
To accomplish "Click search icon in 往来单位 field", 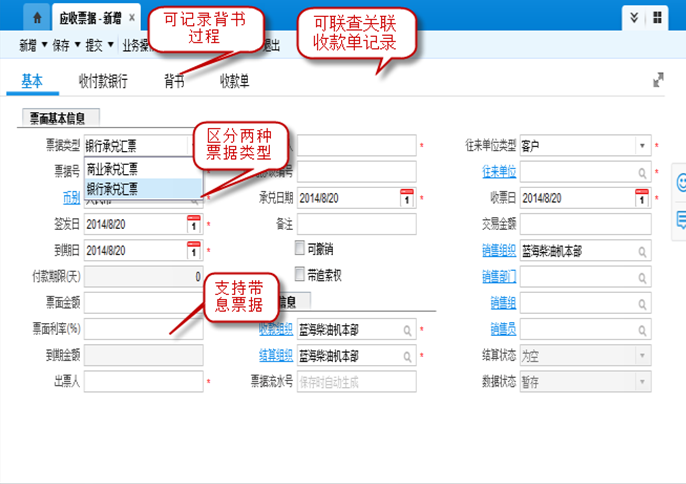I will click(642, 172).
